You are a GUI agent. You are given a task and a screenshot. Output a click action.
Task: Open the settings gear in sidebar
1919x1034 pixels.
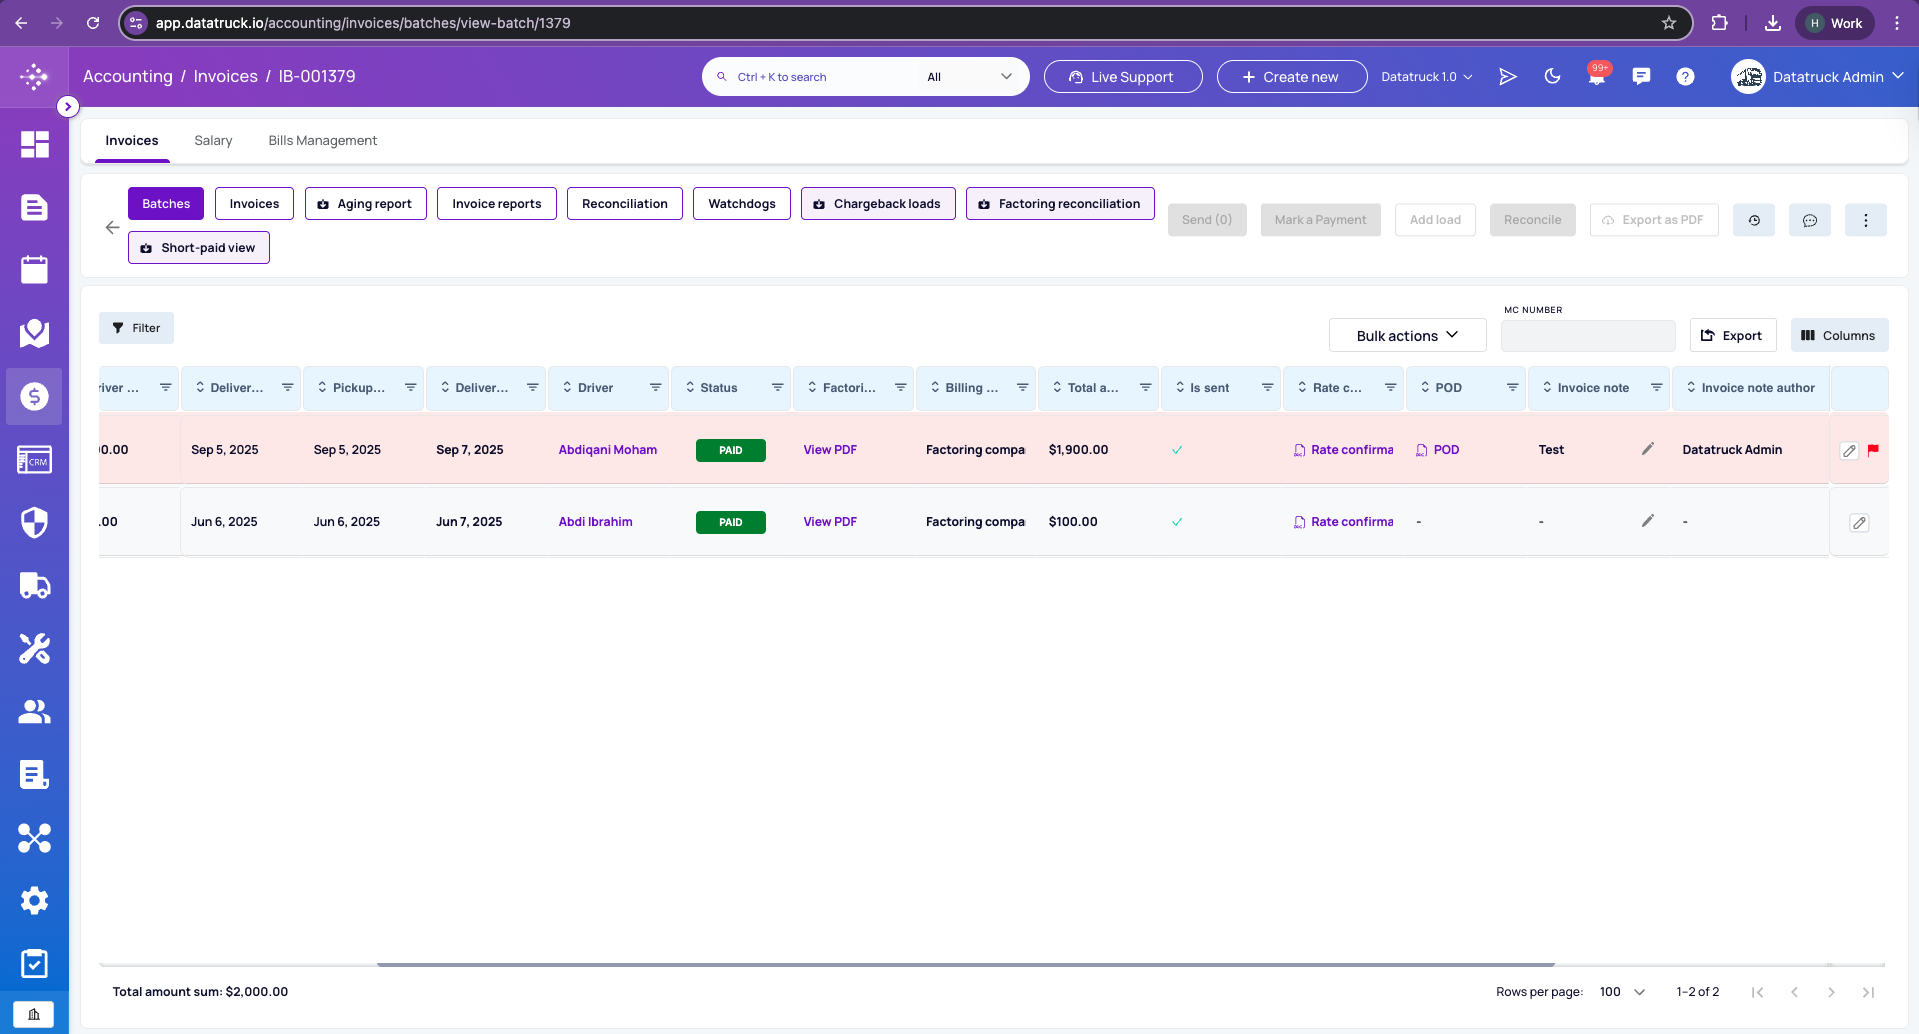(x=34, y=901)
